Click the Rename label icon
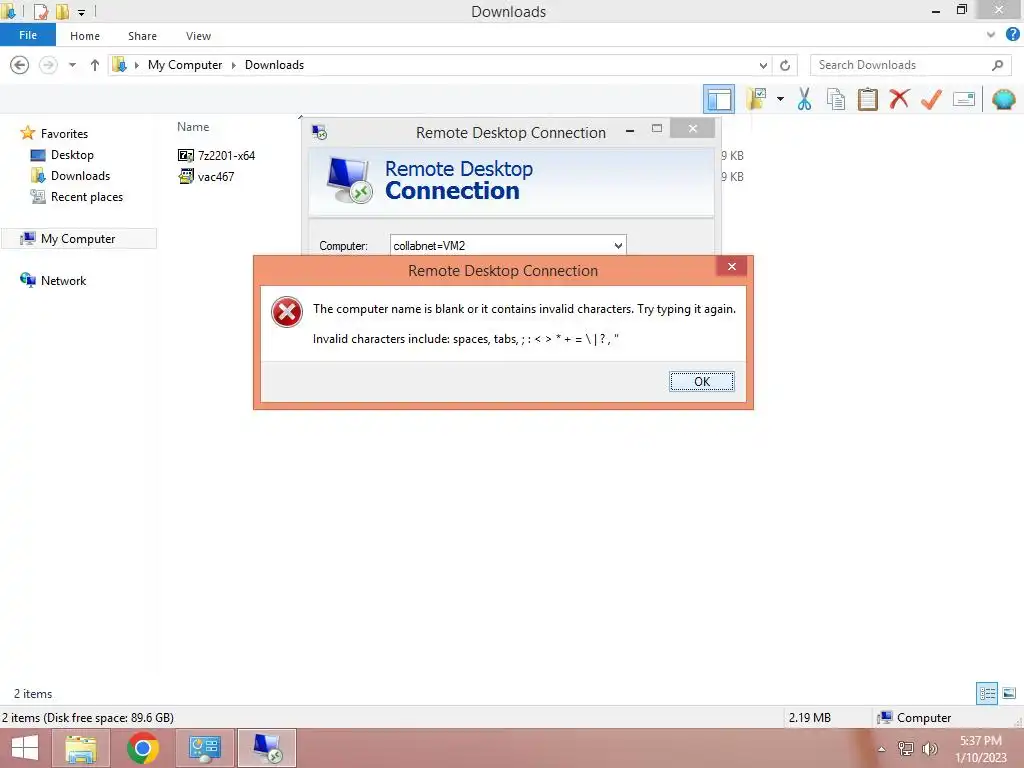The image size is (1024, 768). click(x=964, y=99)
